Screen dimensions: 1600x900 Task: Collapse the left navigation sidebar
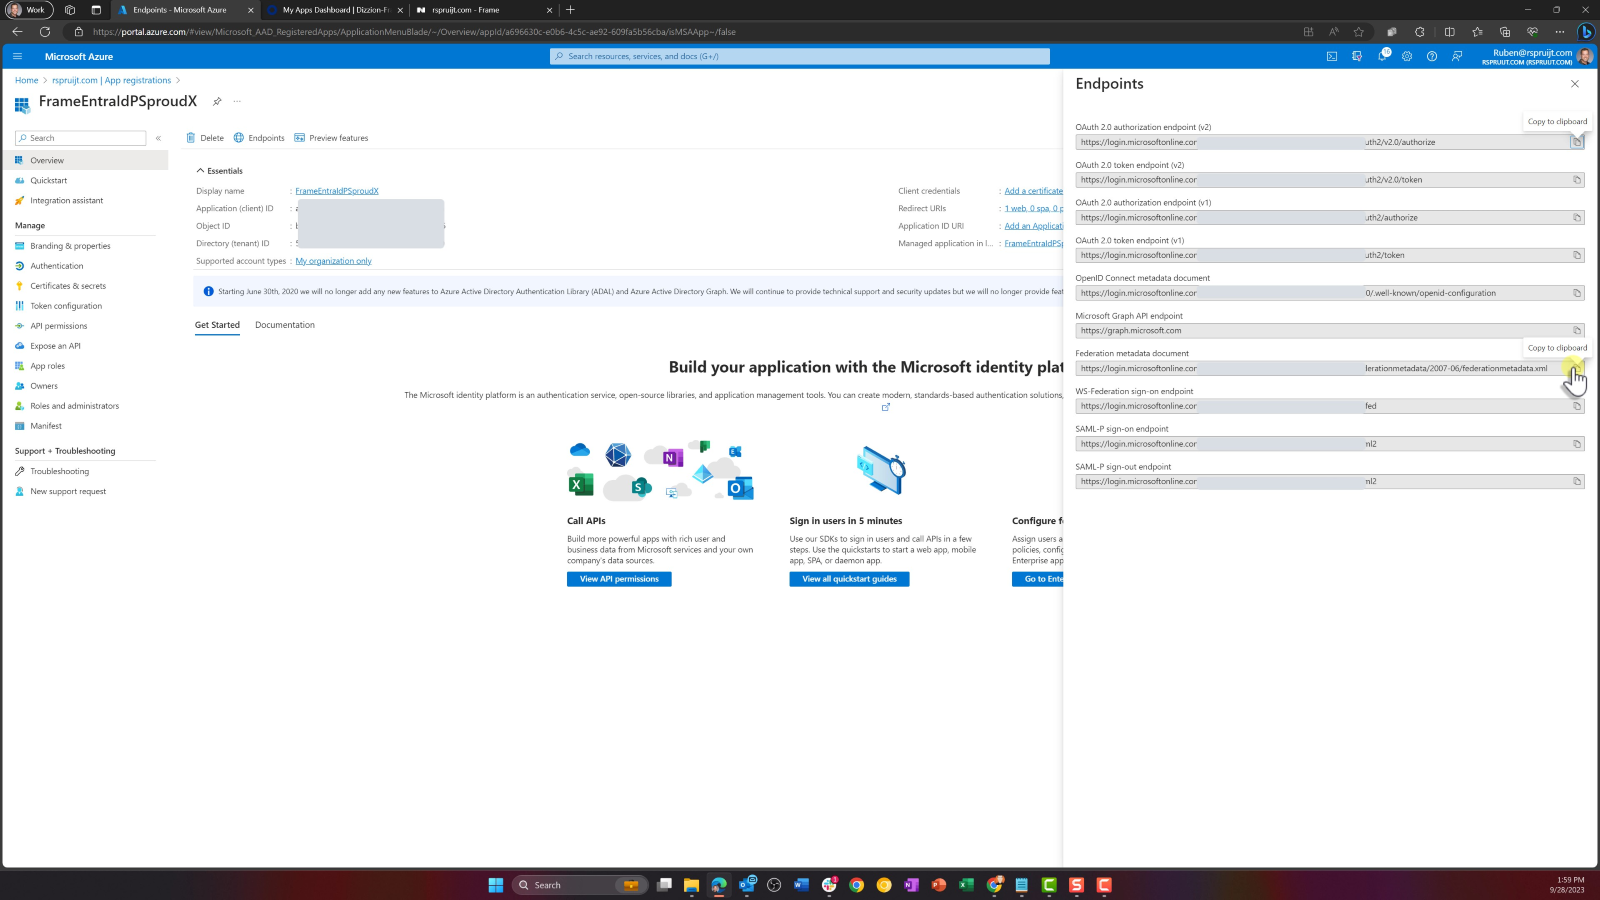coord(158,138)
